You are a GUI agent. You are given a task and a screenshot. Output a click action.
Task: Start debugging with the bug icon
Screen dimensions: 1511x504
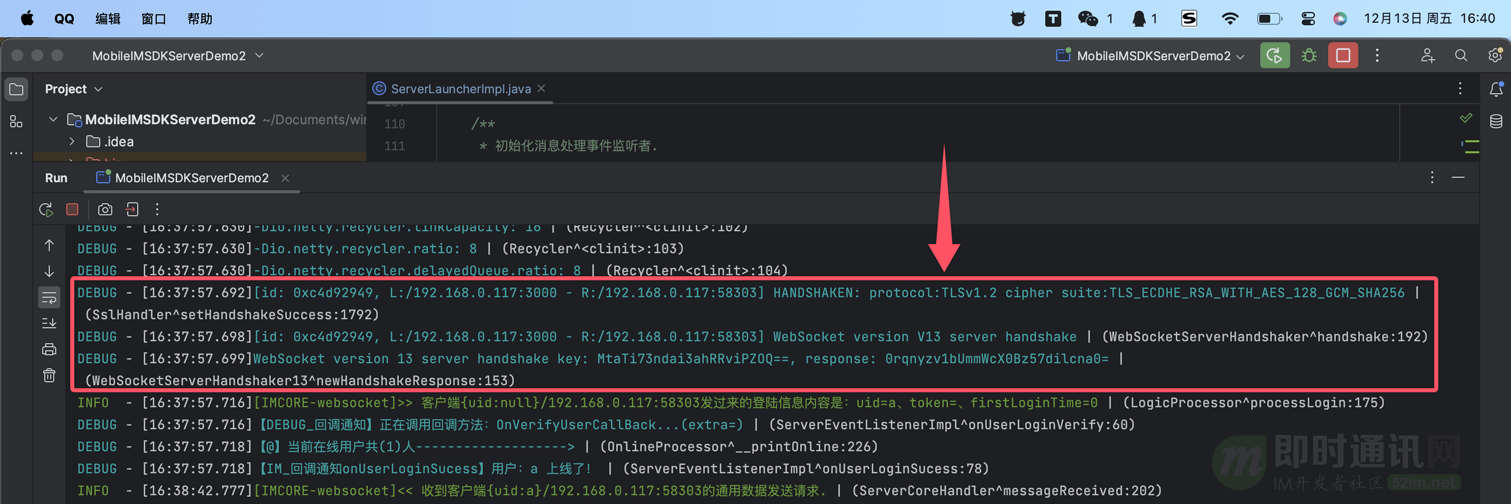tap(1309, 56)
